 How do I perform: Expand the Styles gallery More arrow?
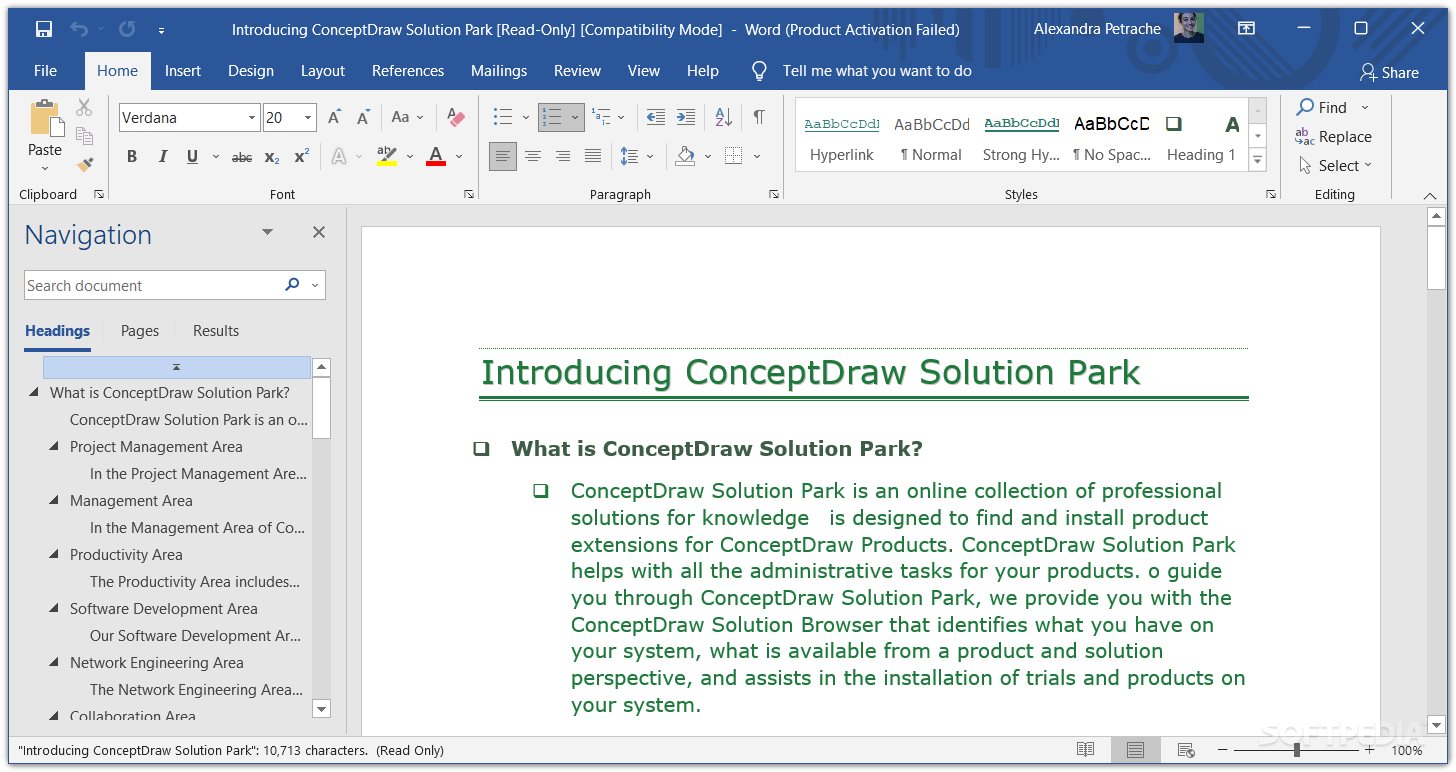click(1258, 160)
